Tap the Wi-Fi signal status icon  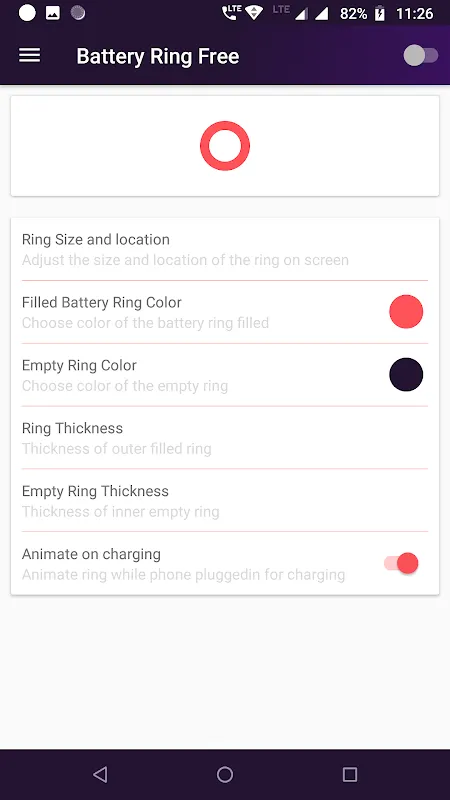click(x=254, y=14)
